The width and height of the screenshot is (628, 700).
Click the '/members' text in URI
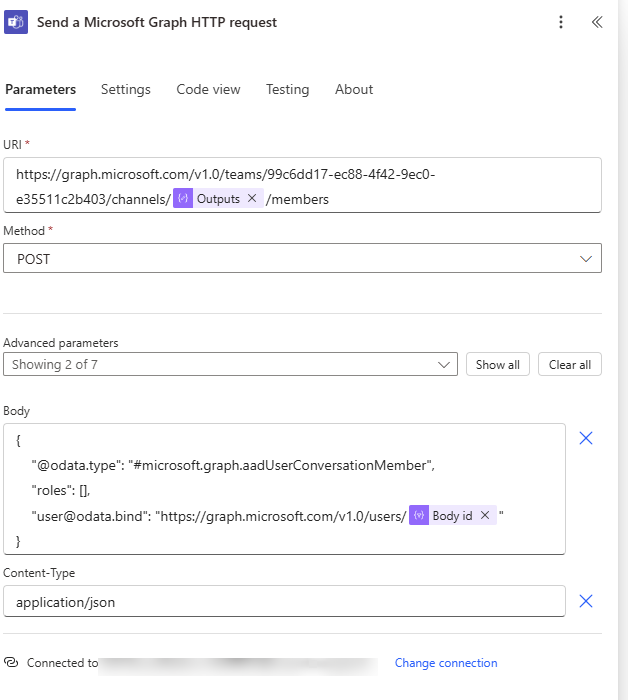click(x=297, y=199)
